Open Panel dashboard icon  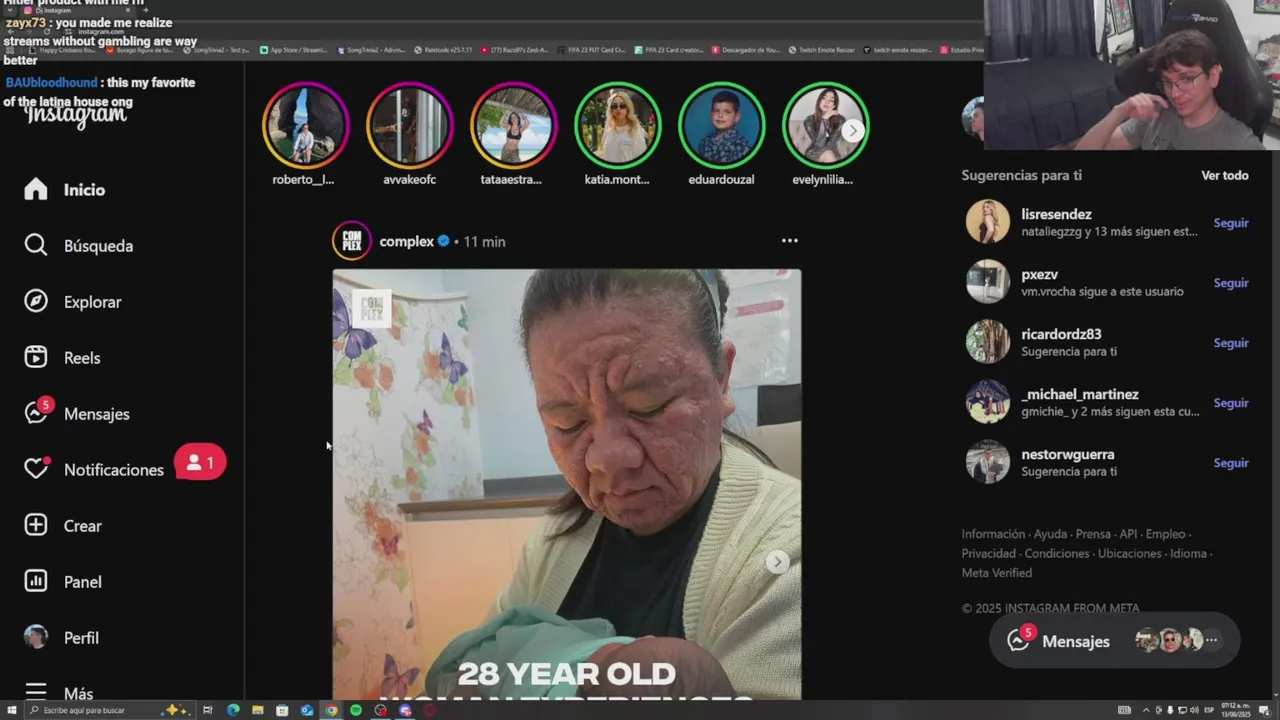(x=36, y=582)
